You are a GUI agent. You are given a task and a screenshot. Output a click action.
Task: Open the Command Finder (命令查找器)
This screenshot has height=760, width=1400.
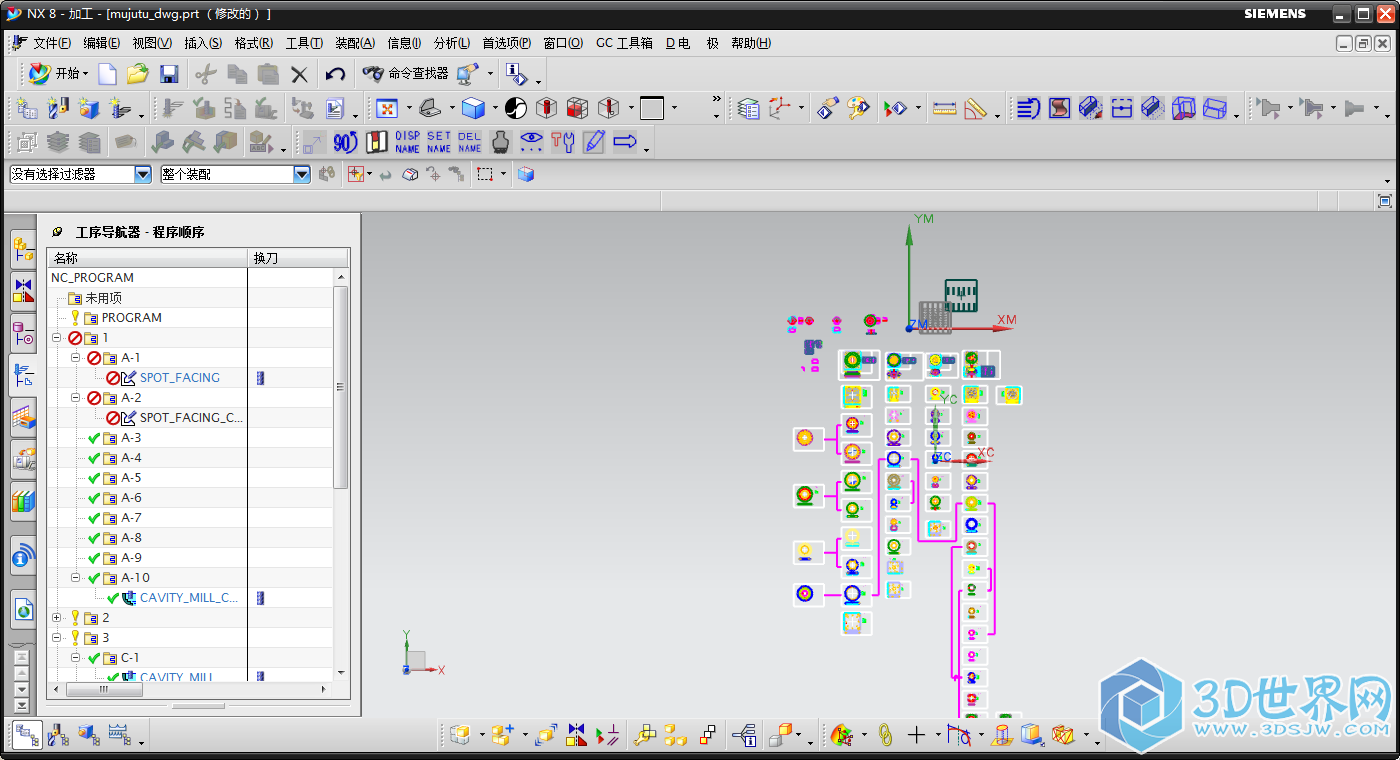tap(406, 74)
